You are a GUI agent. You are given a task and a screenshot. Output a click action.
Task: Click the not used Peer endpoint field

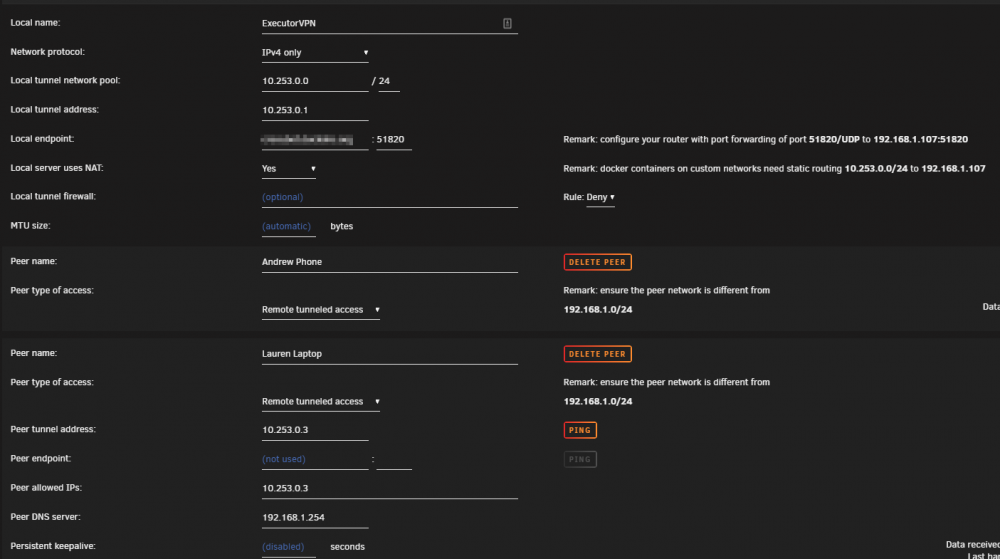pyautogui.click(x=315, y=459)
